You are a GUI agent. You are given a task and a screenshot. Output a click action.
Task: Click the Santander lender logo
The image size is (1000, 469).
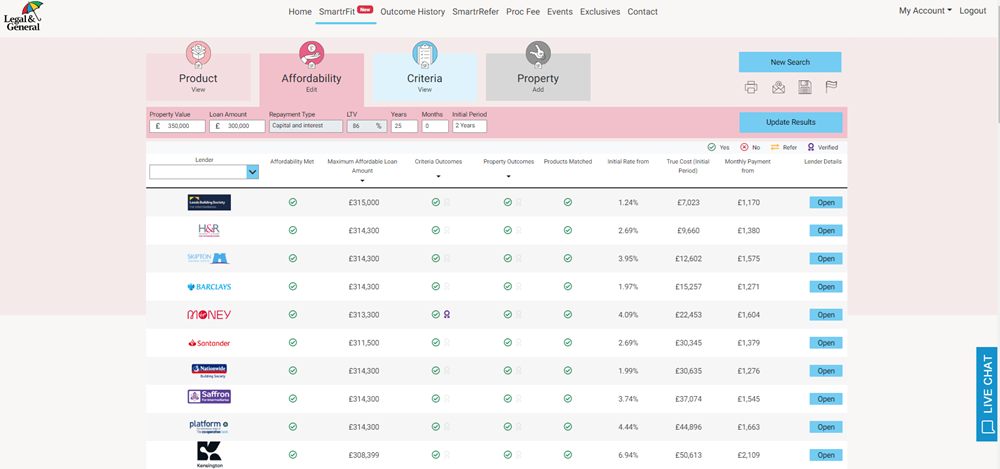click(209, 343)
